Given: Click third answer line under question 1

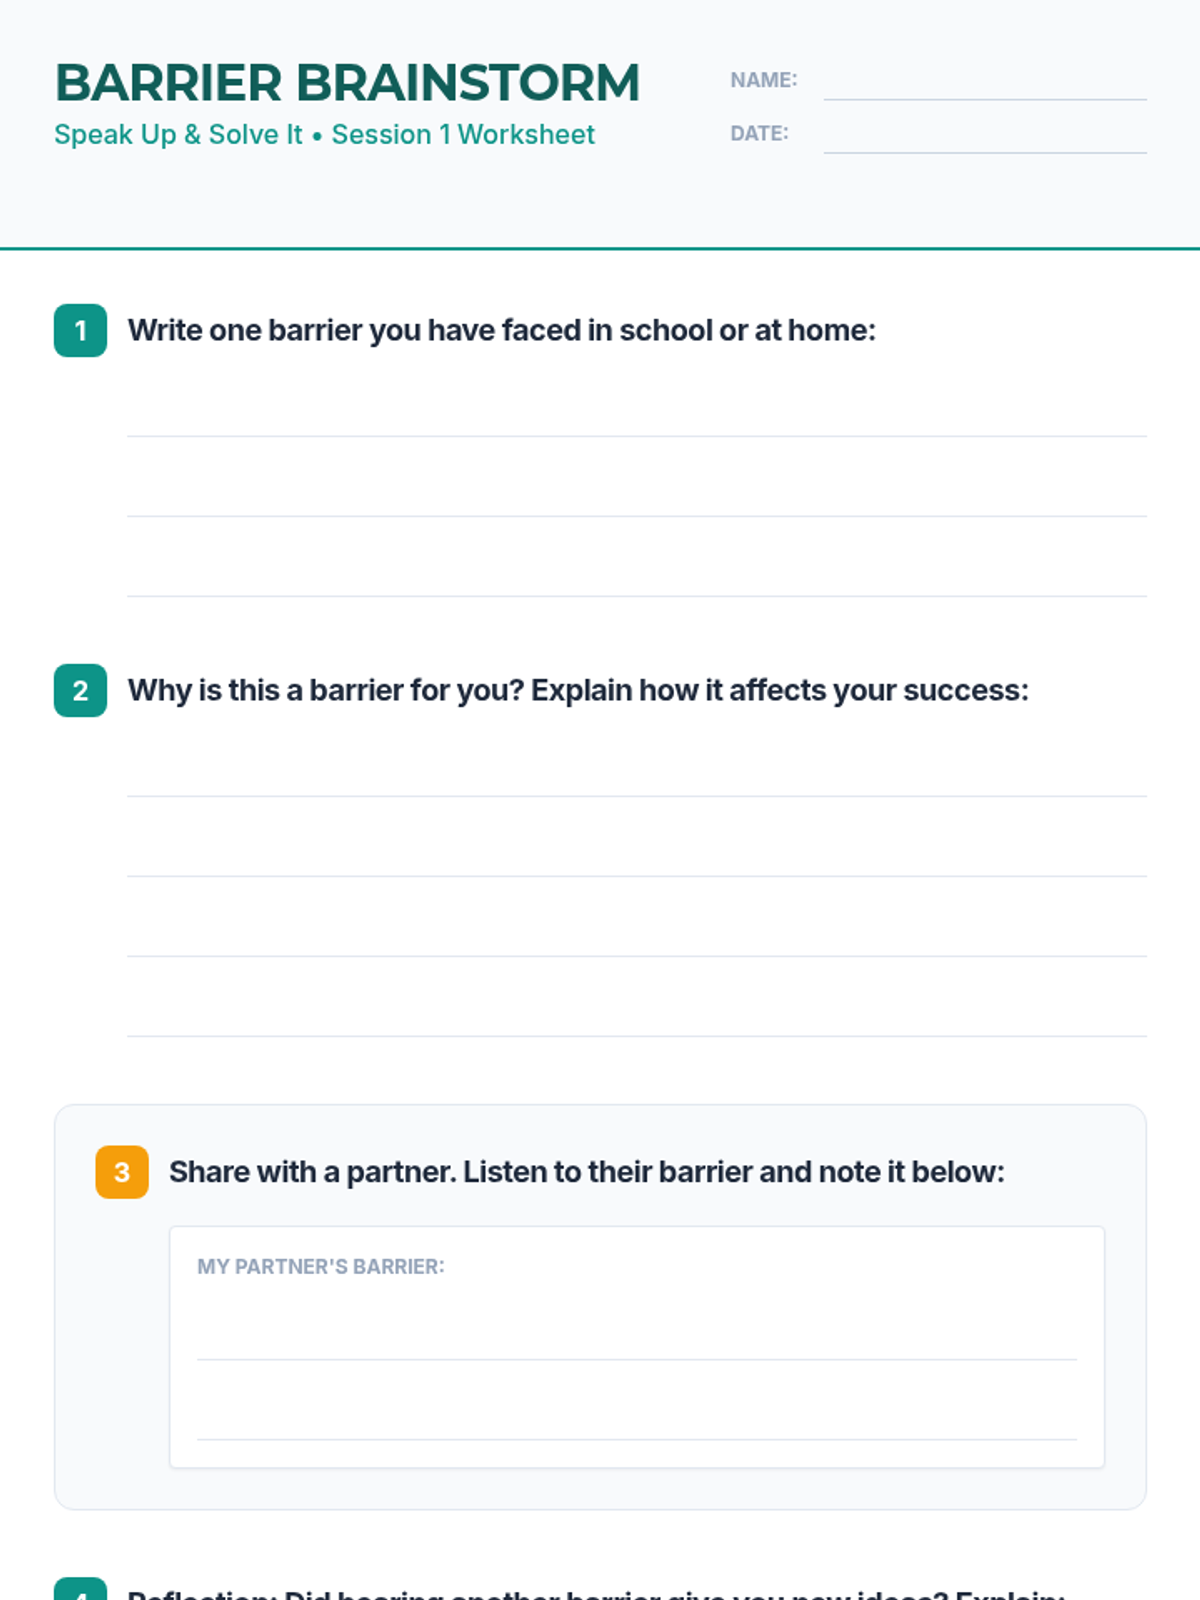Looking at the screenshot, I should tap(636, 580).
